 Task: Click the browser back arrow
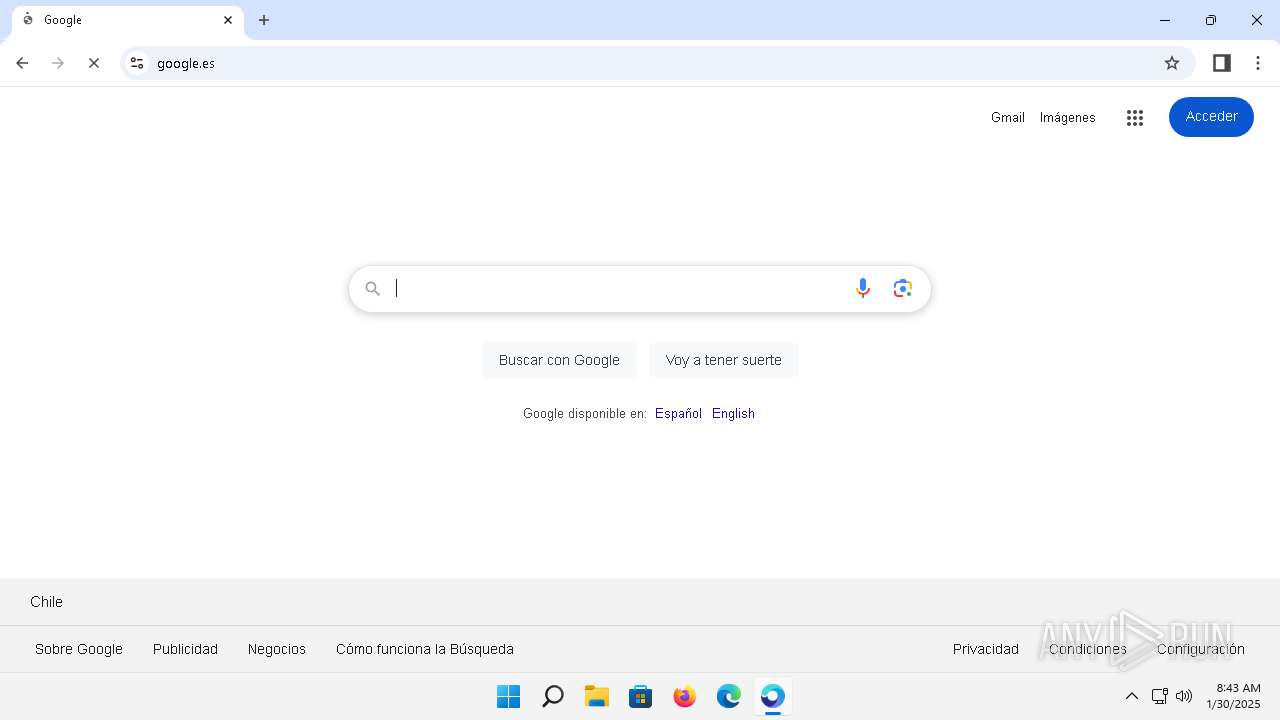[22, 63]
